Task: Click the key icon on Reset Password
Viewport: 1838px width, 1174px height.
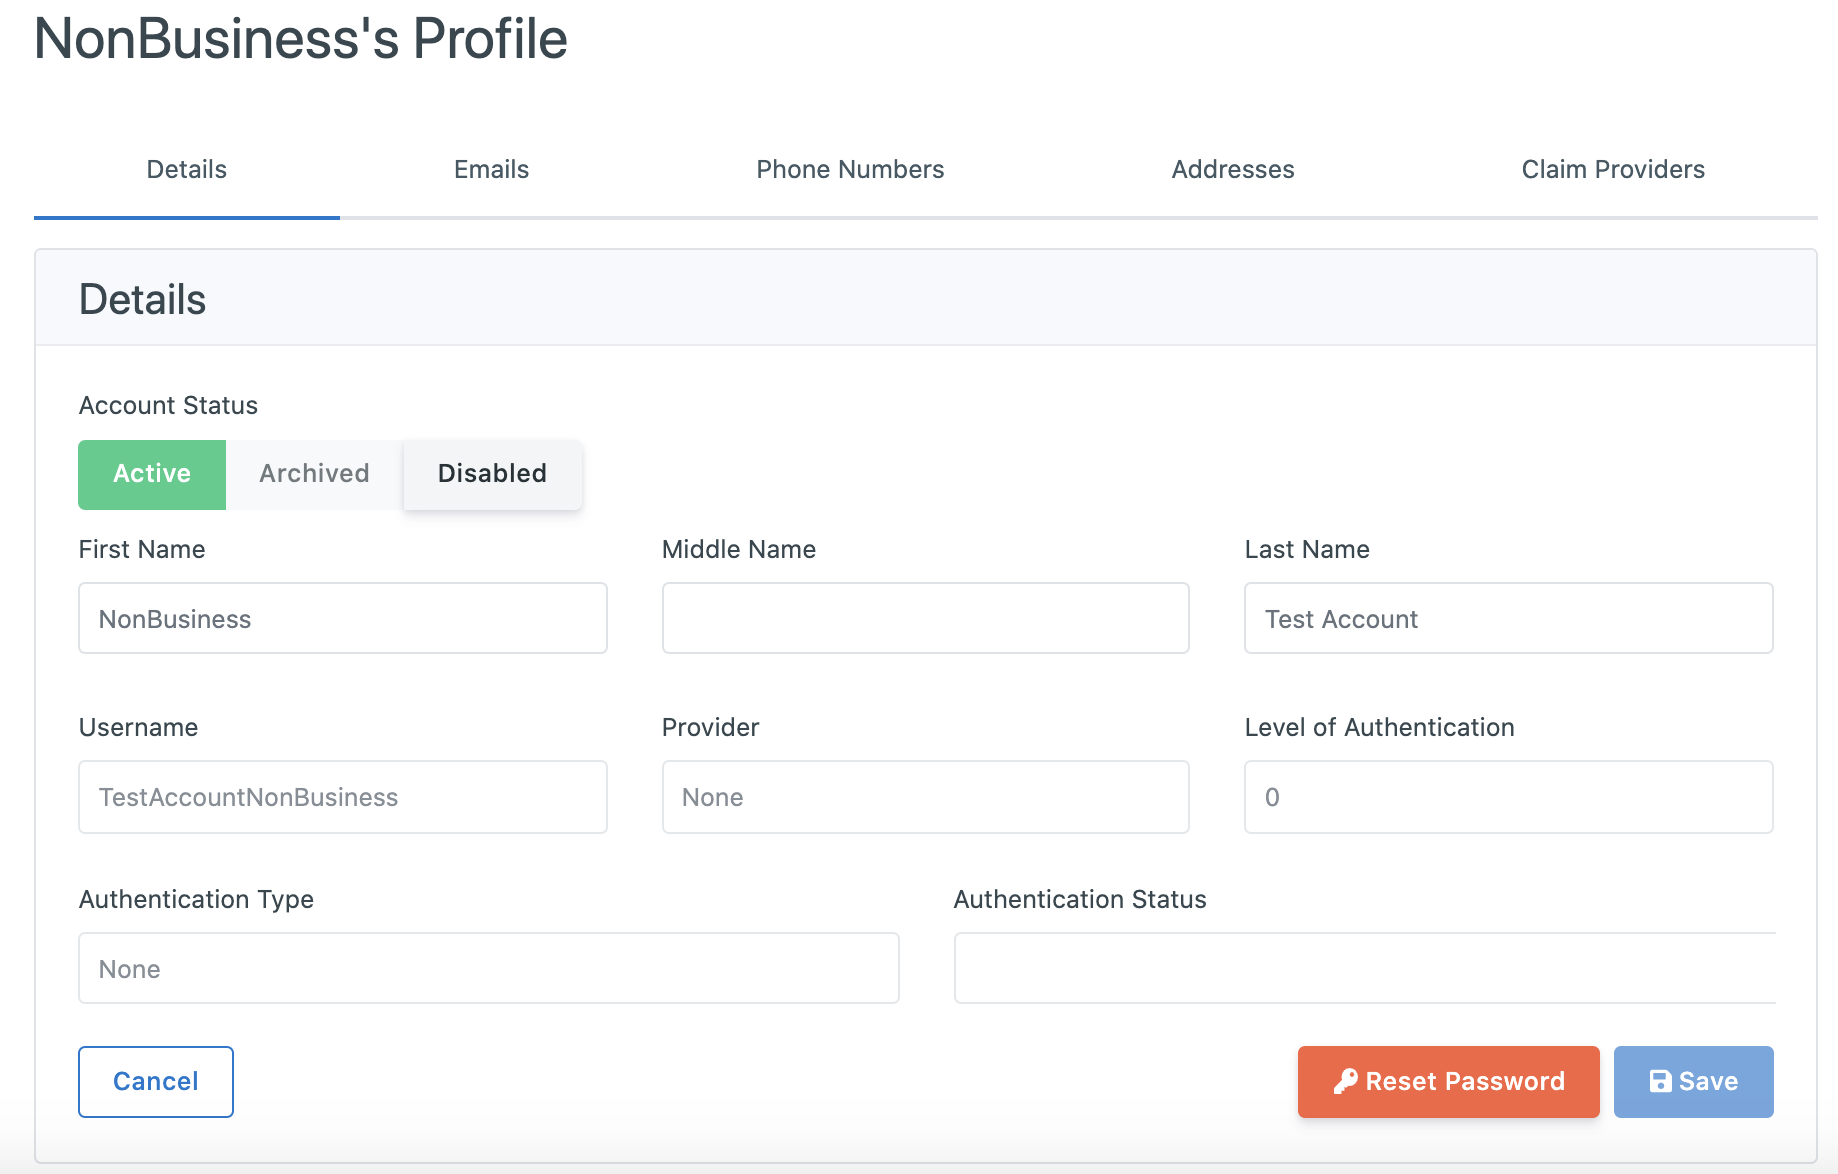Action: (x=1345, y=1081)
